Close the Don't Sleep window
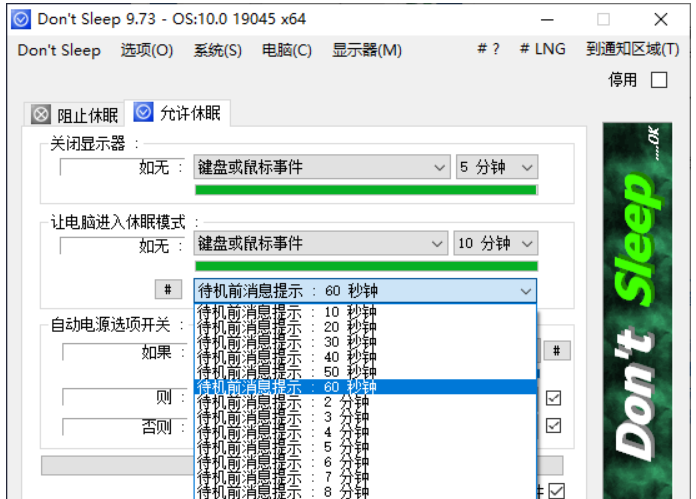Viewport: 696px width, 499px height. pos(661,20)
